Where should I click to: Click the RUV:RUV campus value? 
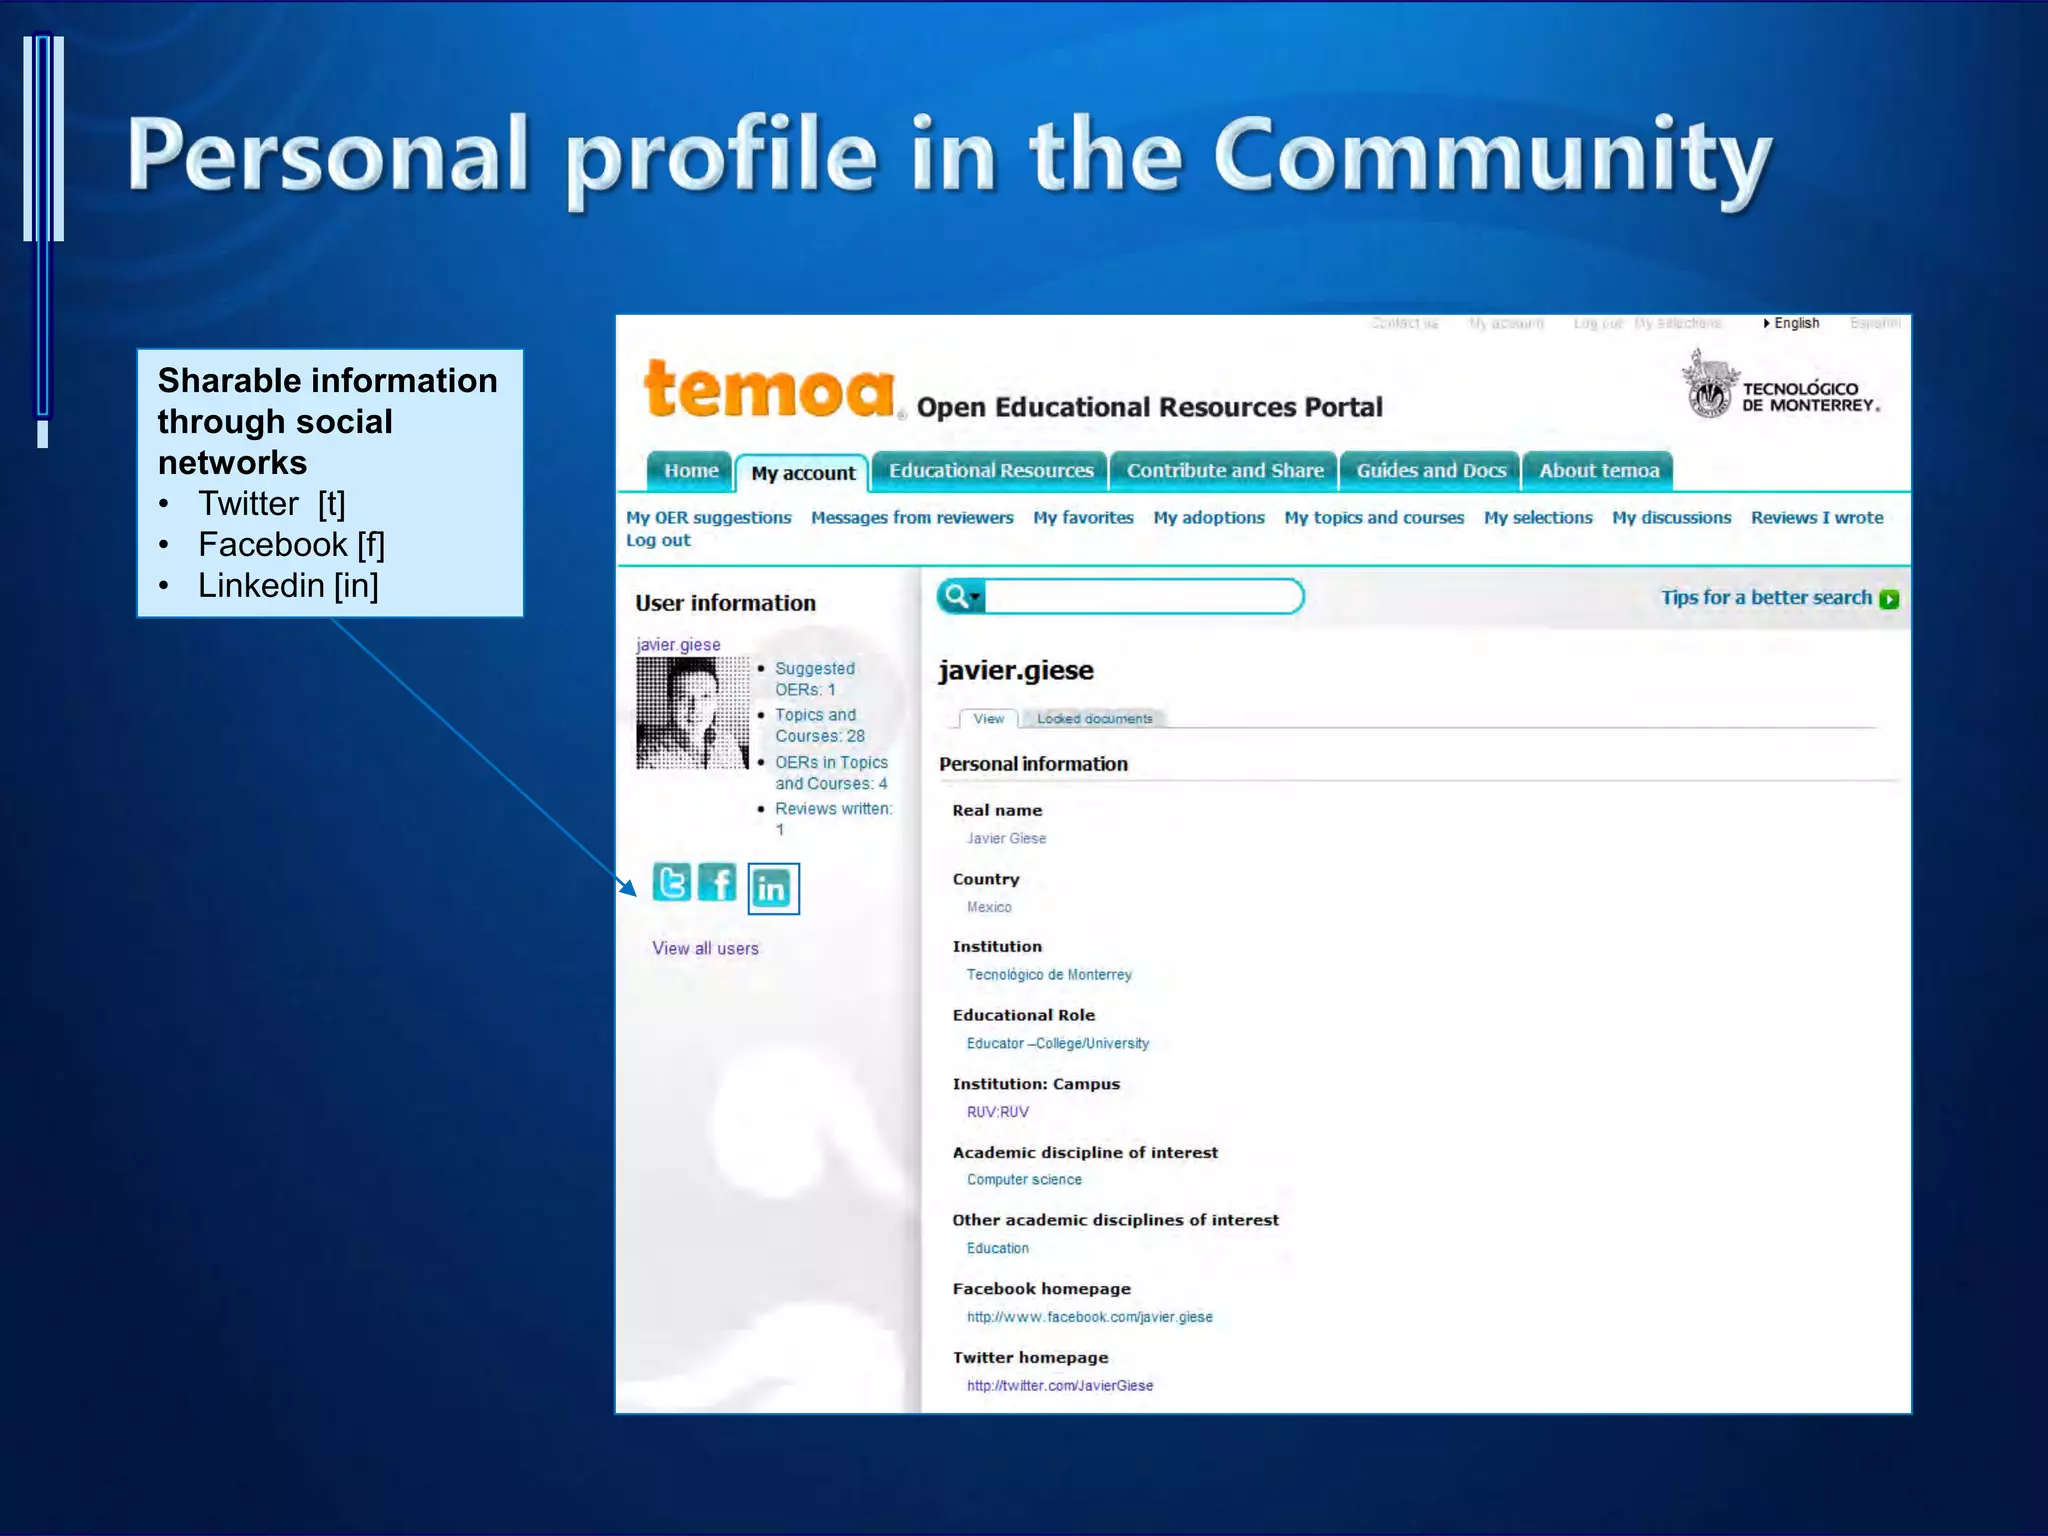pyautogui.click(x=997, y=1112)
